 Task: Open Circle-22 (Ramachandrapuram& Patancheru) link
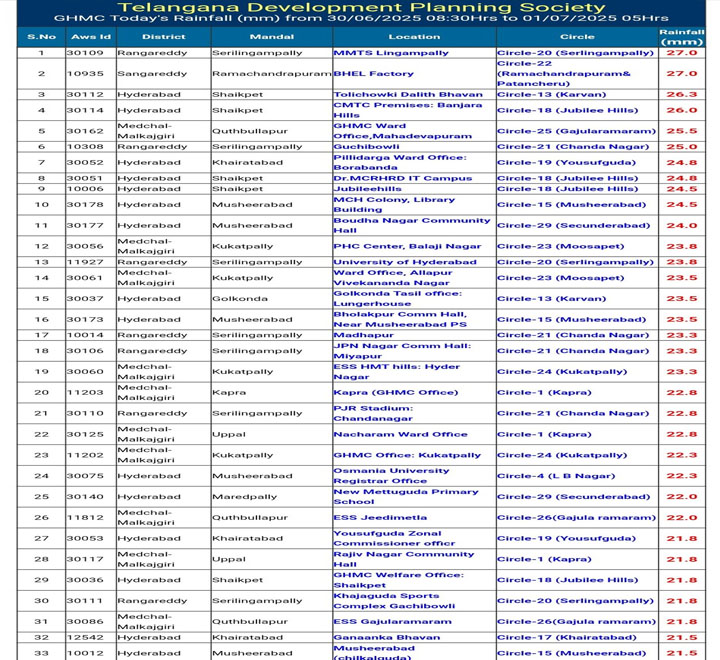(564, 73)
